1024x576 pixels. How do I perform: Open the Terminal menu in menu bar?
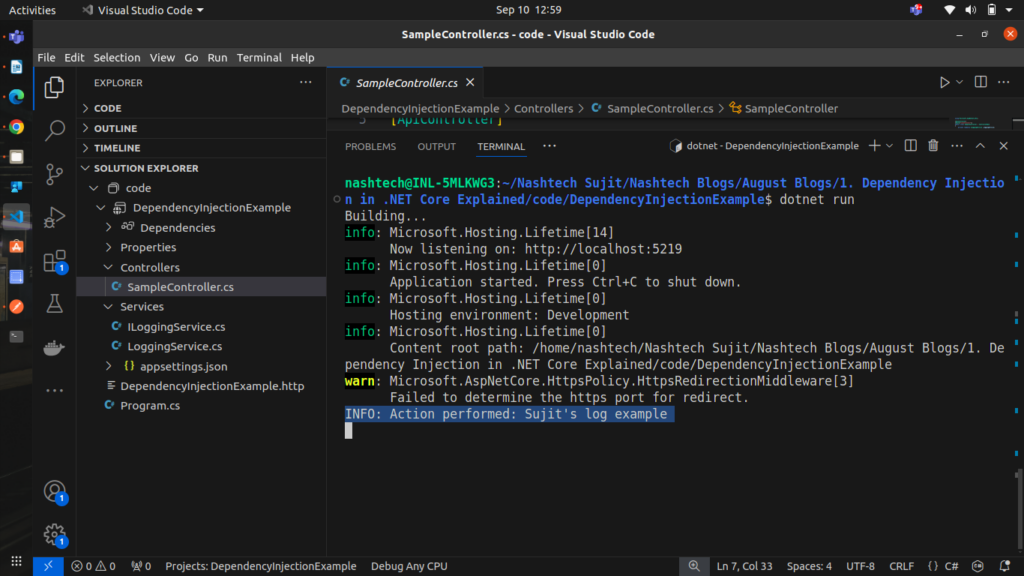point(259,58)
